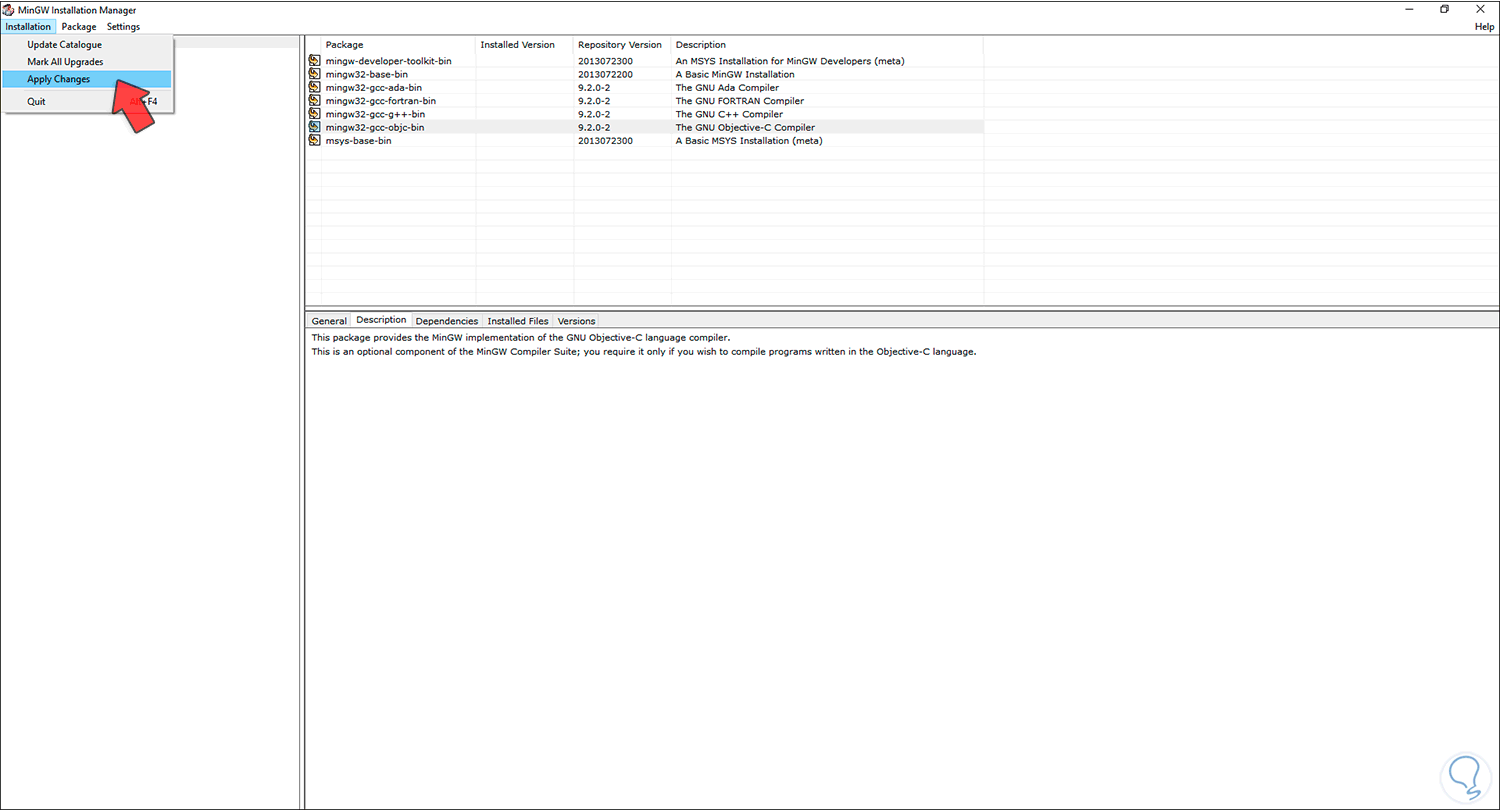Click the MinGW app icon in title bar
The image size is (1500, 811).
click(9, 9)
